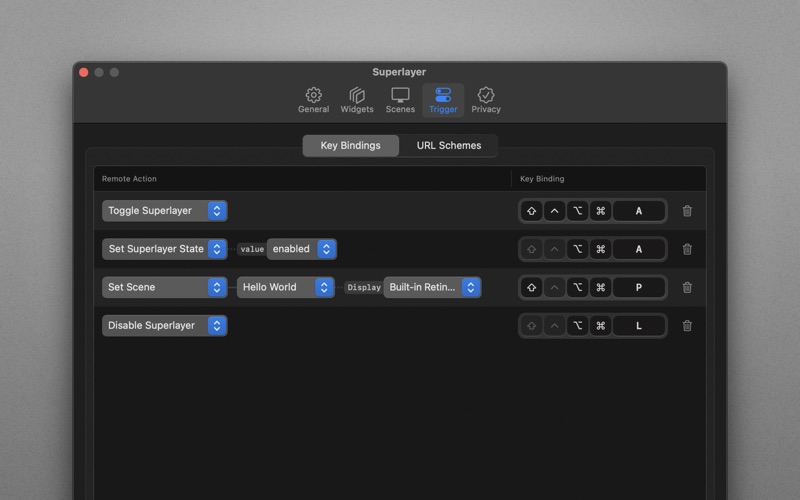Delete the Disable Superlayer key binding
Image resolution: width=800 pixels, height=500 pixels.
click(687, 325)
